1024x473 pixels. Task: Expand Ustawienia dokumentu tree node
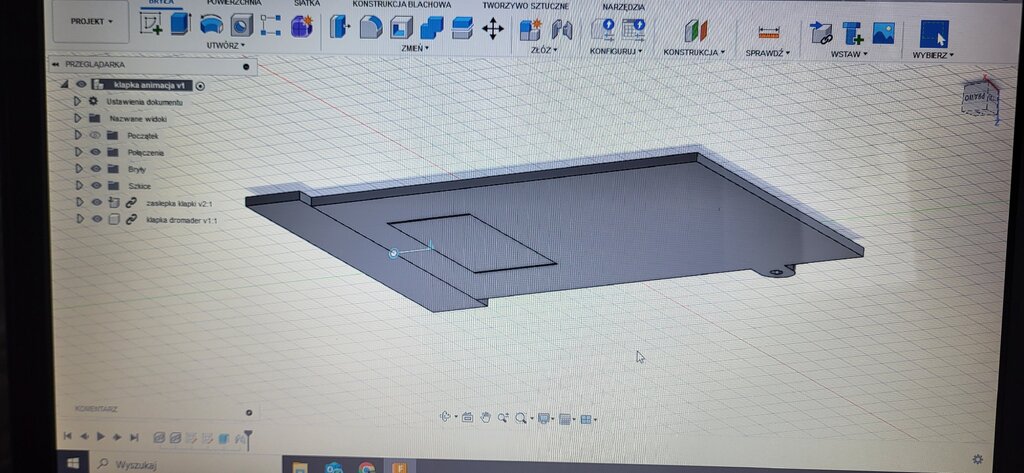77,102
